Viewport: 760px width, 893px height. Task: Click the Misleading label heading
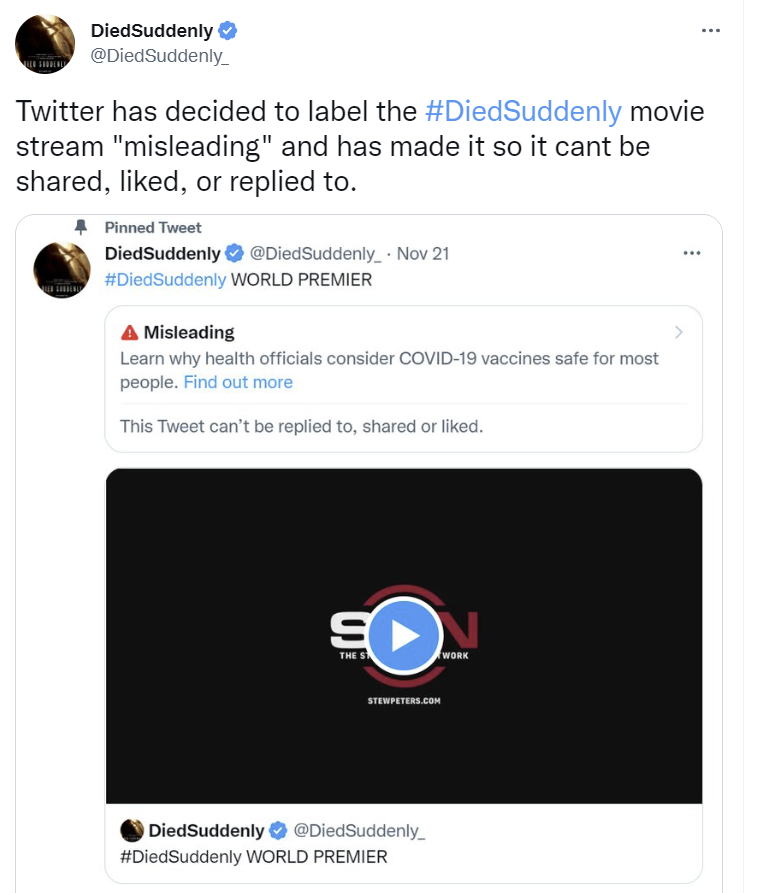point(189,332)
